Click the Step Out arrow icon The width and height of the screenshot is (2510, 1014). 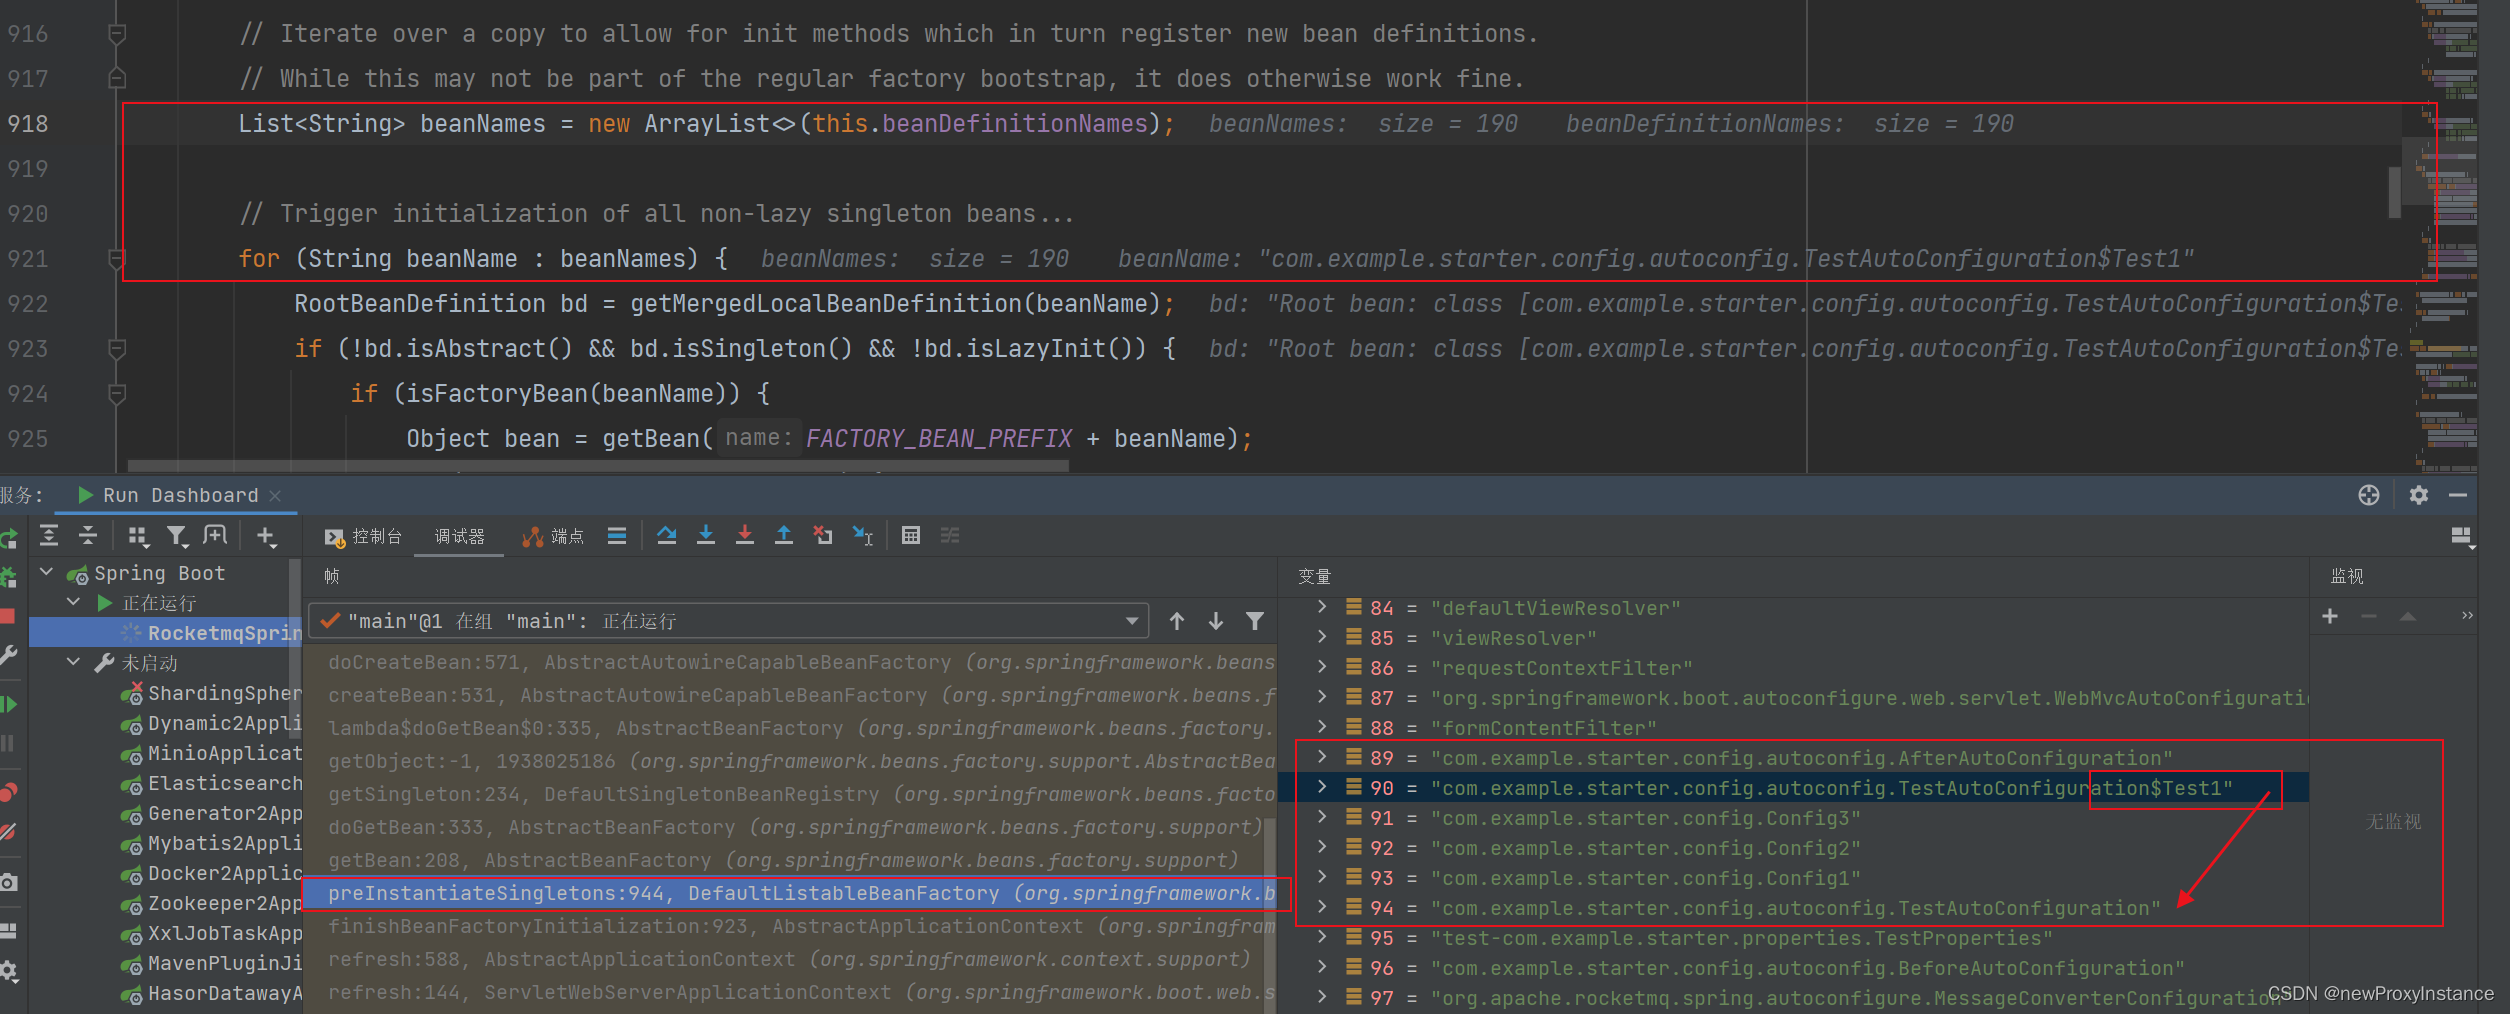(784, 536)
